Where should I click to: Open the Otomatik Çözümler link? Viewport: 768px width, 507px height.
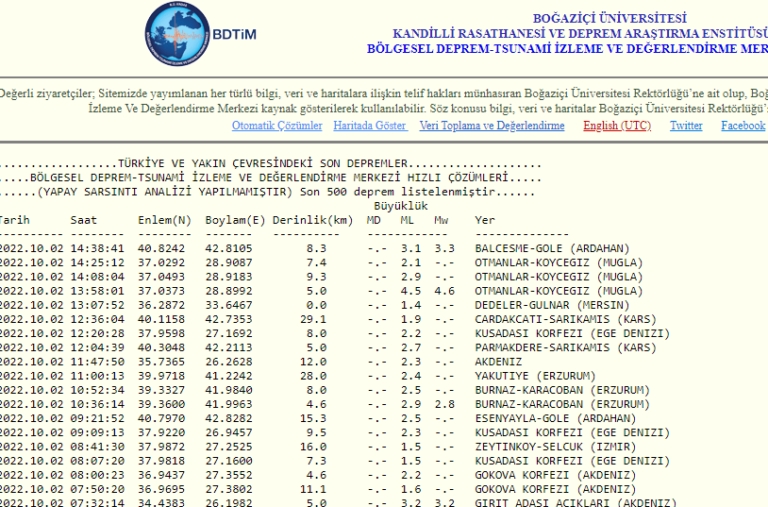[277, 126]
